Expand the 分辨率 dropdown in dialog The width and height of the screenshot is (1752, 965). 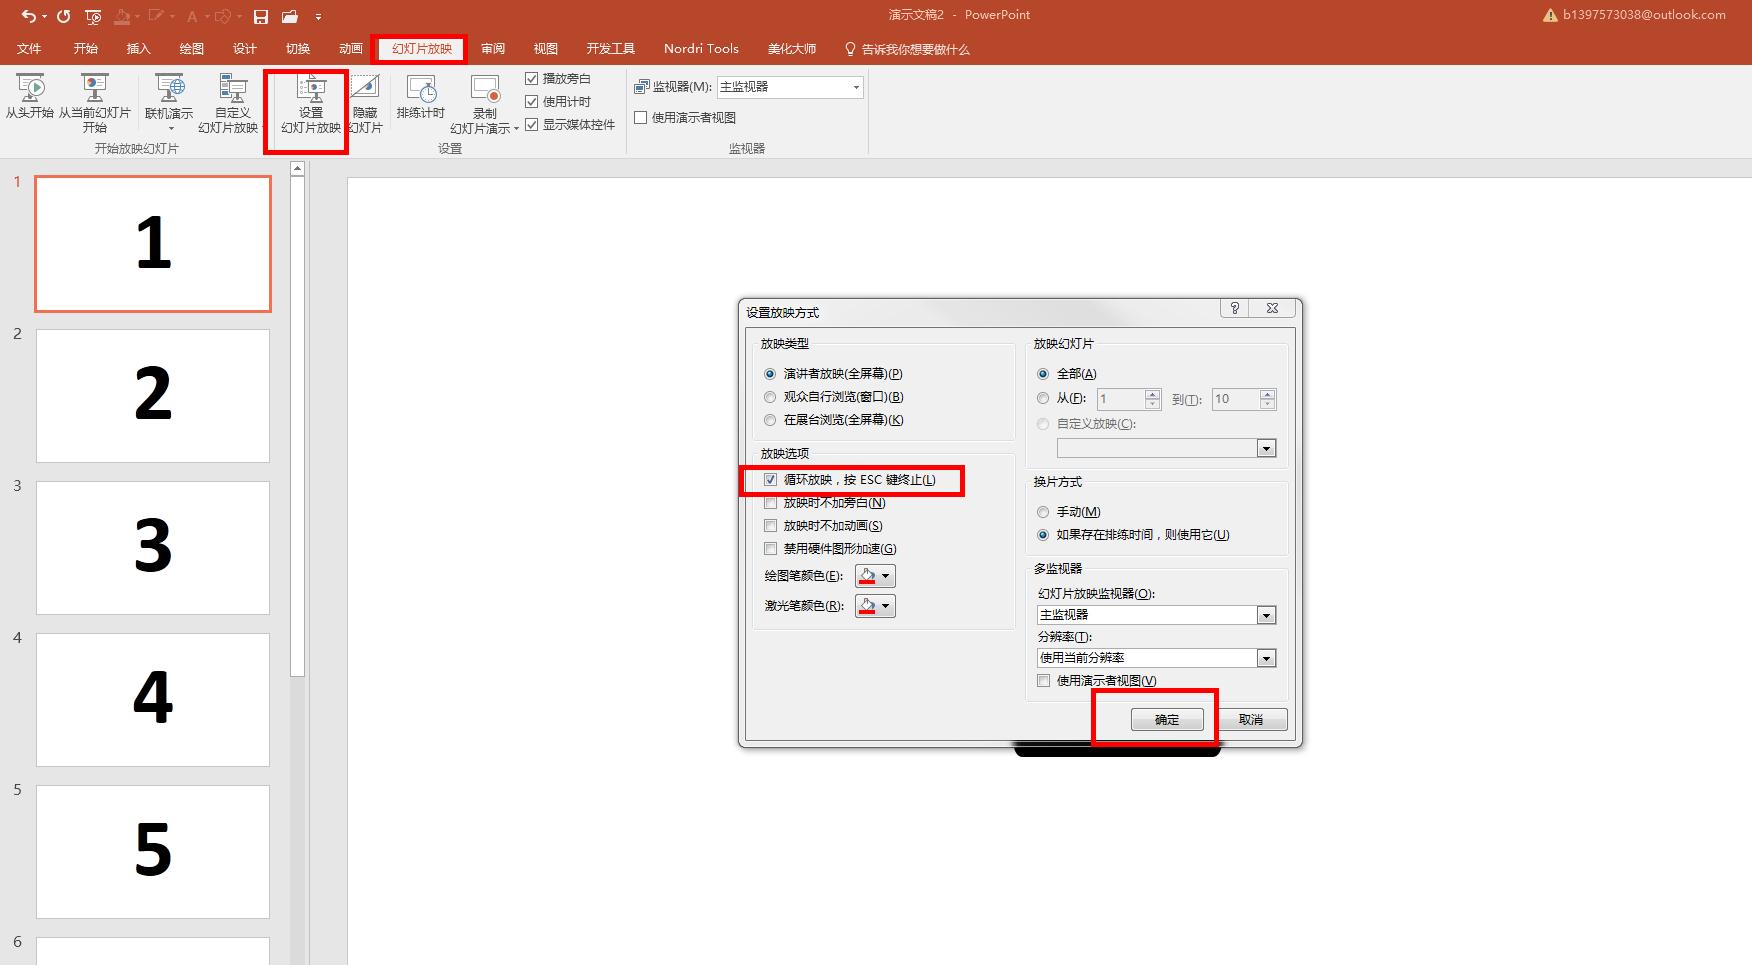pos(1266,658)
